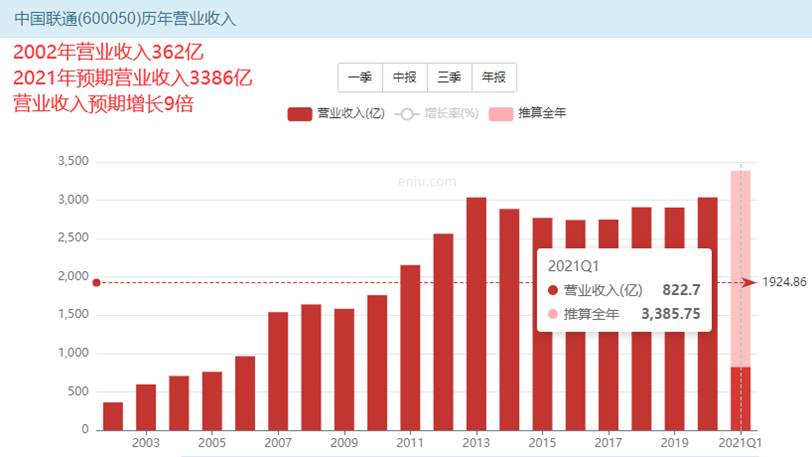This screenshot has width=812, height=457.
Task: Click the 2017 x-axis label
Action: 608,443
